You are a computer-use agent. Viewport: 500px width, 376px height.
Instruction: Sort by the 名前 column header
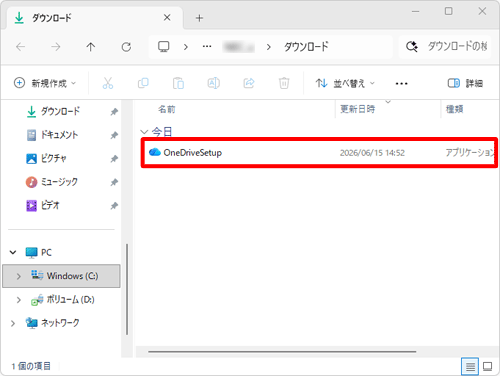click(167, 109)
